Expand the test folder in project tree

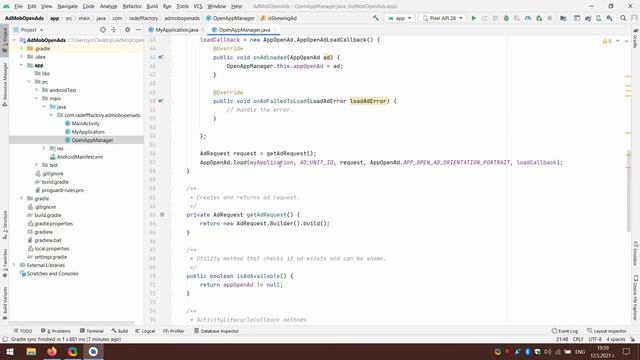coord(36,165)
